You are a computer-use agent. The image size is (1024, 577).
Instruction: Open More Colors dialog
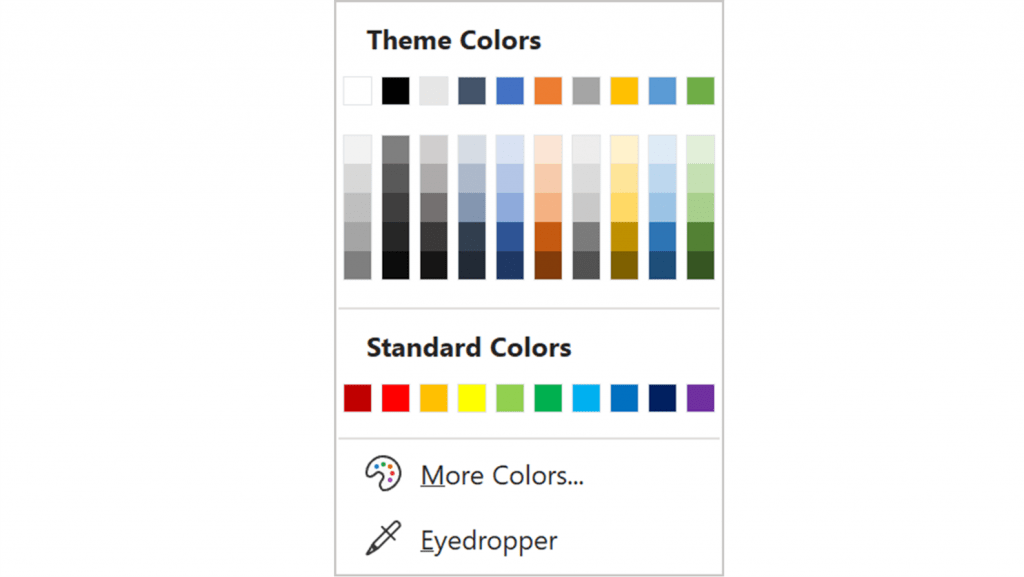point(501,475)
